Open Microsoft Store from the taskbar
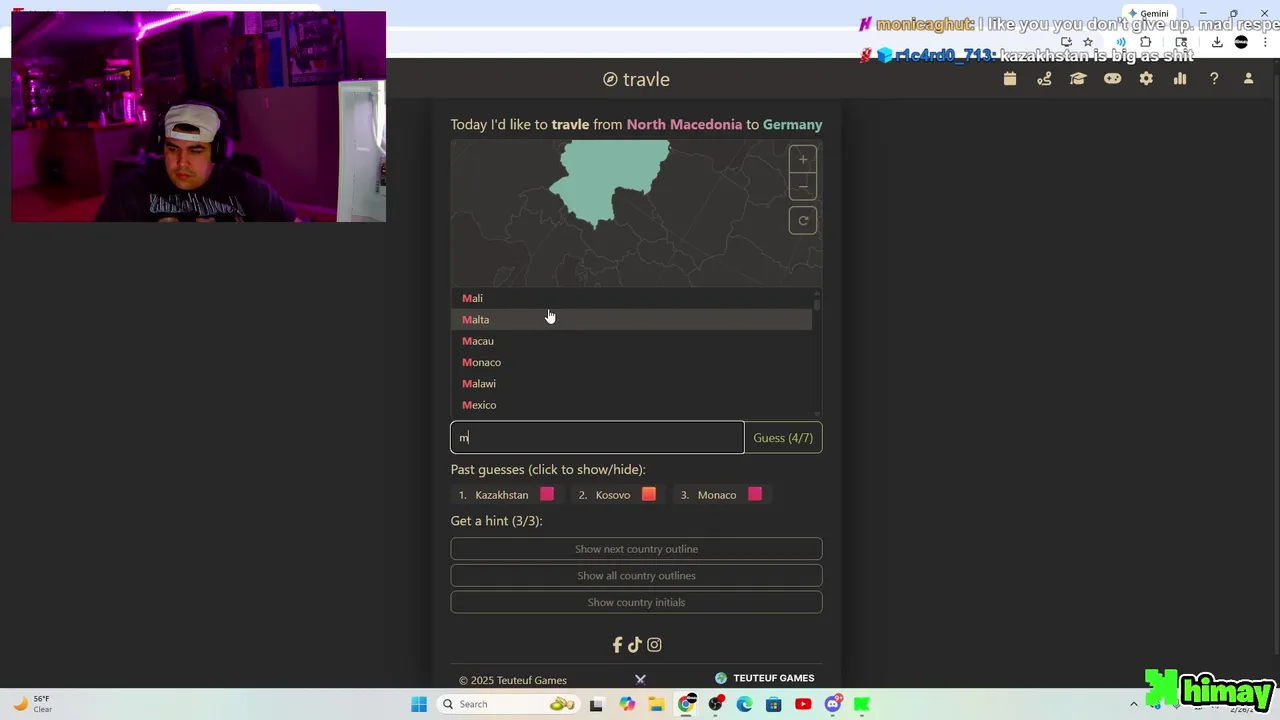Image resolution: width=1280 pixels, height=720 pixels. pos(773,704)
